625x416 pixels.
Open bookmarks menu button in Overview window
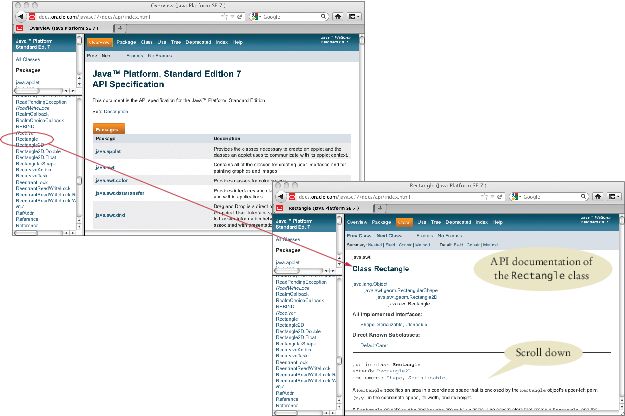click(354, 17)
